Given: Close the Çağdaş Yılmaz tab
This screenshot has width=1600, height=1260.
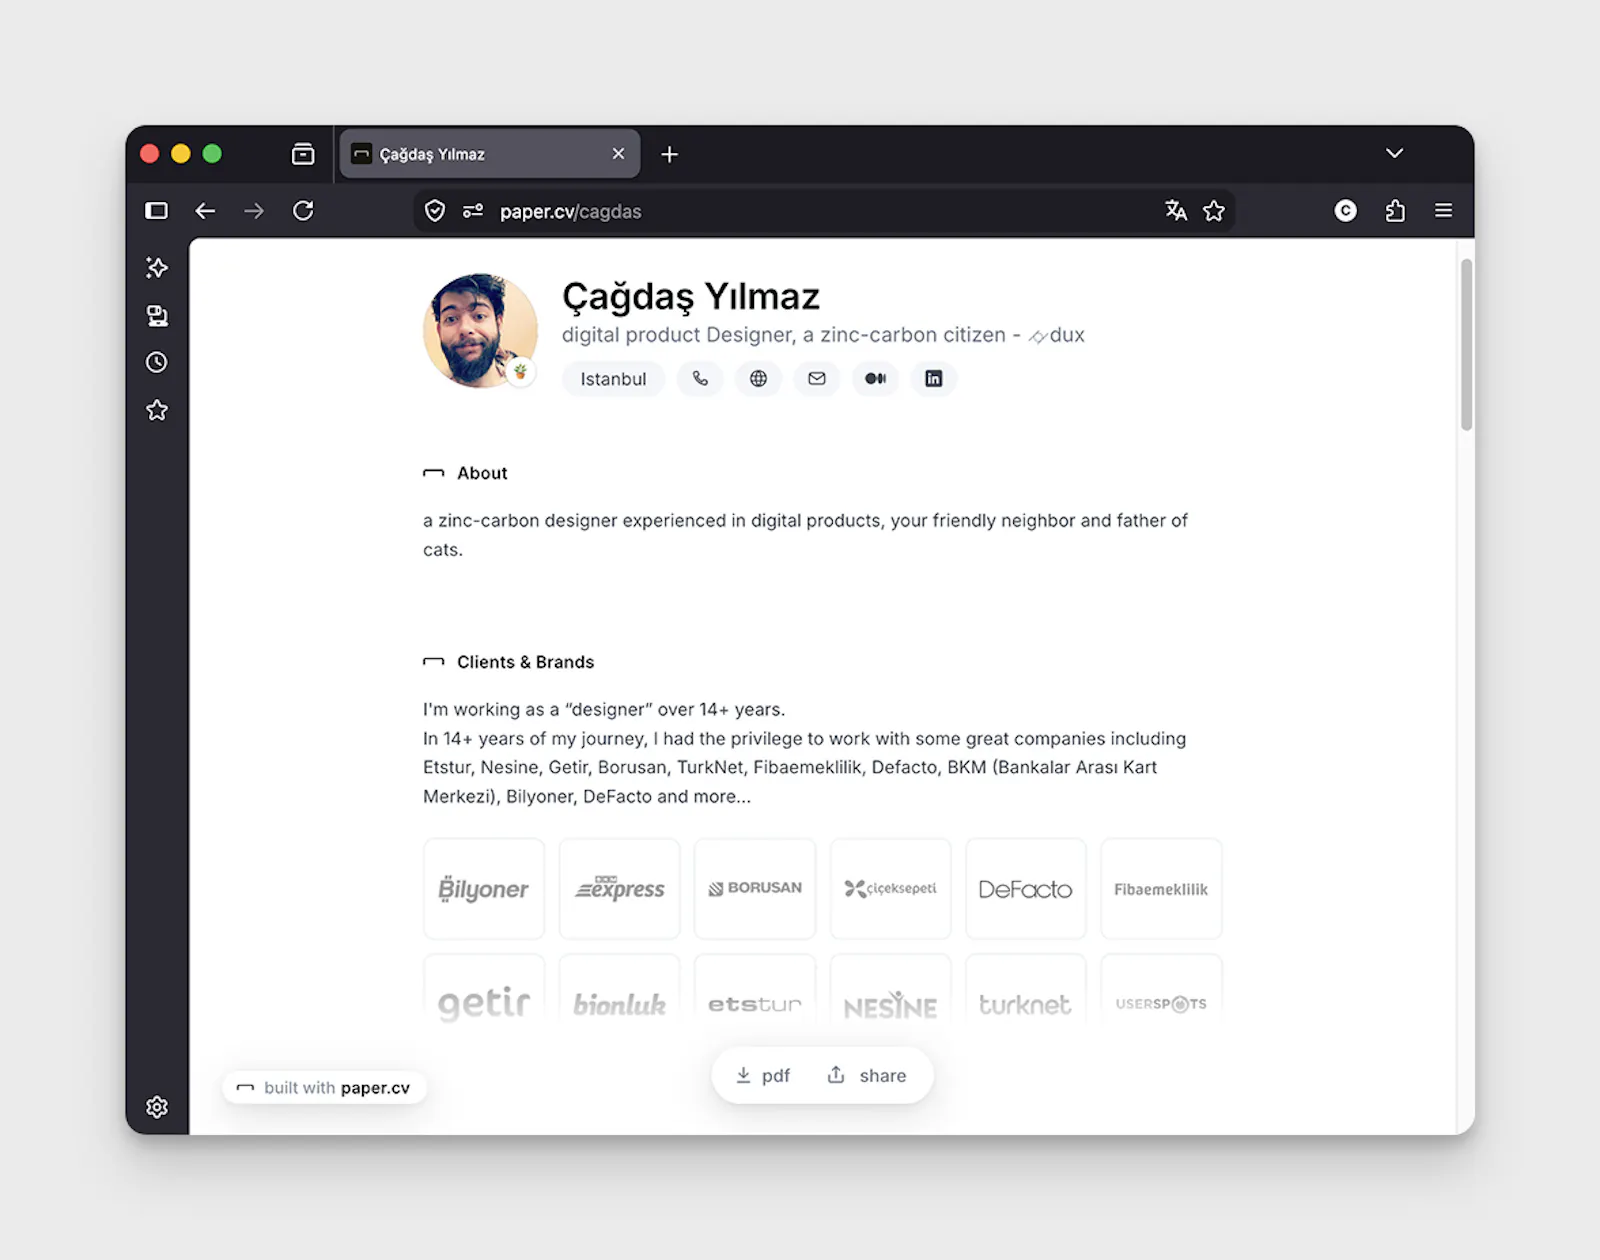Looking at the screenshot, I should click(x=618, y=154).
